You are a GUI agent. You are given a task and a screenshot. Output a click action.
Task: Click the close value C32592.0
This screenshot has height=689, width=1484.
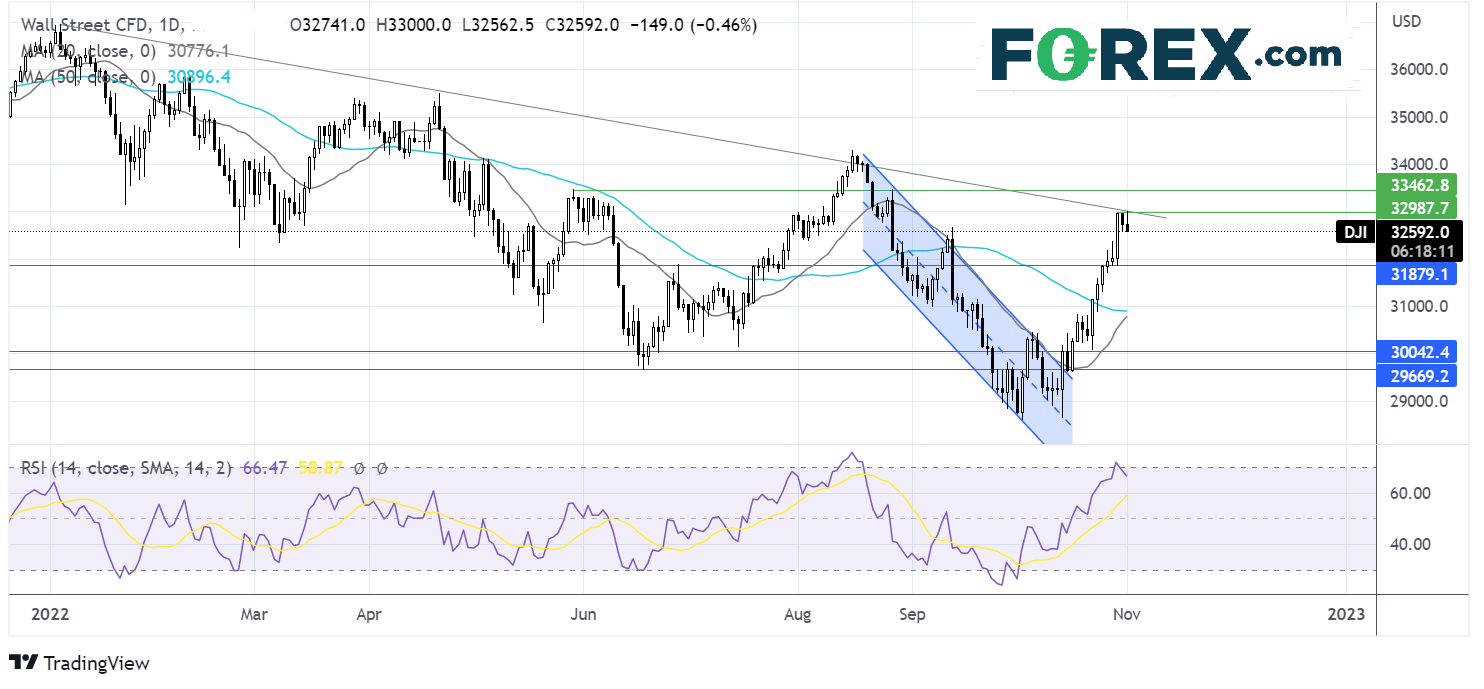(x=580, y=24)
